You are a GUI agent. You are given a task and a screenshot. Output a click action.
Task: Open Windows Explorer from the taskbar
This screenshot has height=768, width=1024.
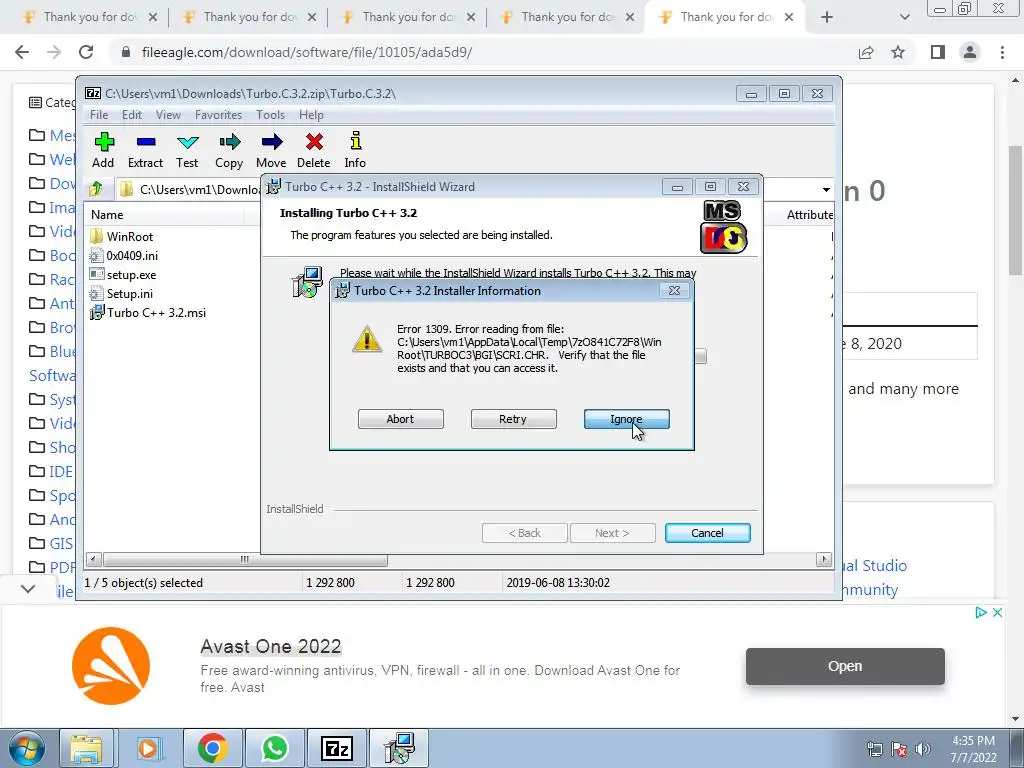click(86, 748)
